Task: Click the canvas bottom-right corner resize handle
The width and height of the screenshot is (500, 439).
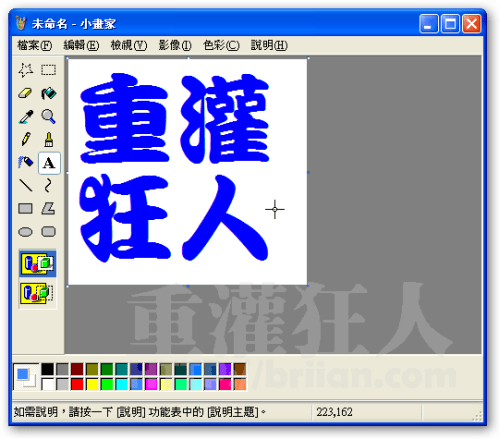Action: [x=308, y=286]
